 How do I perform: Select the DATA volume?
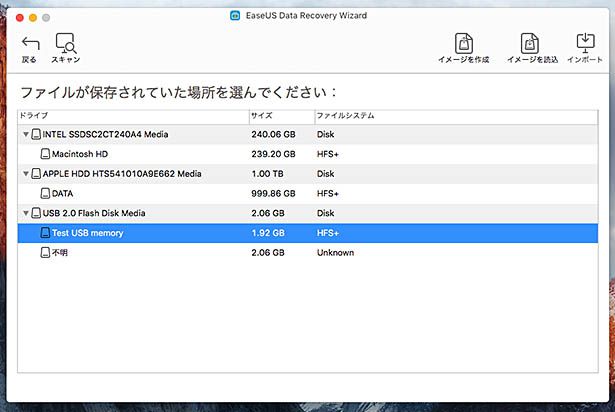click(308, 193)
